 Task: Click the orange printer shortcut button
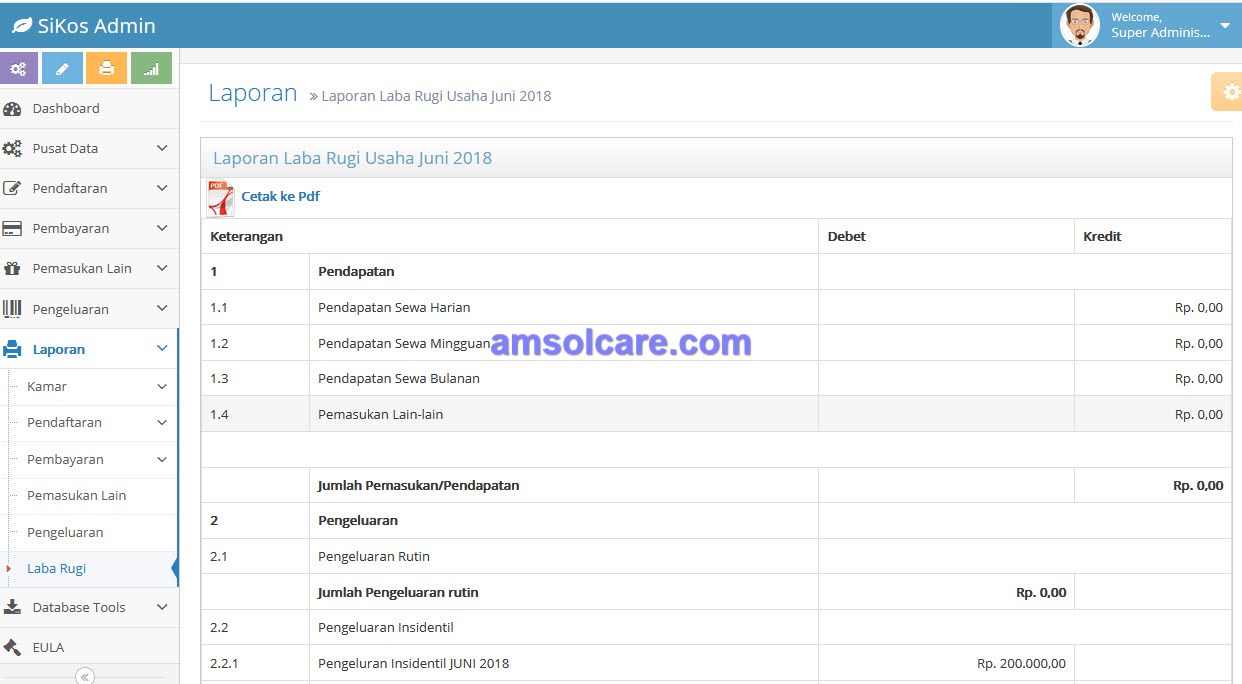(x=106, y=69)
